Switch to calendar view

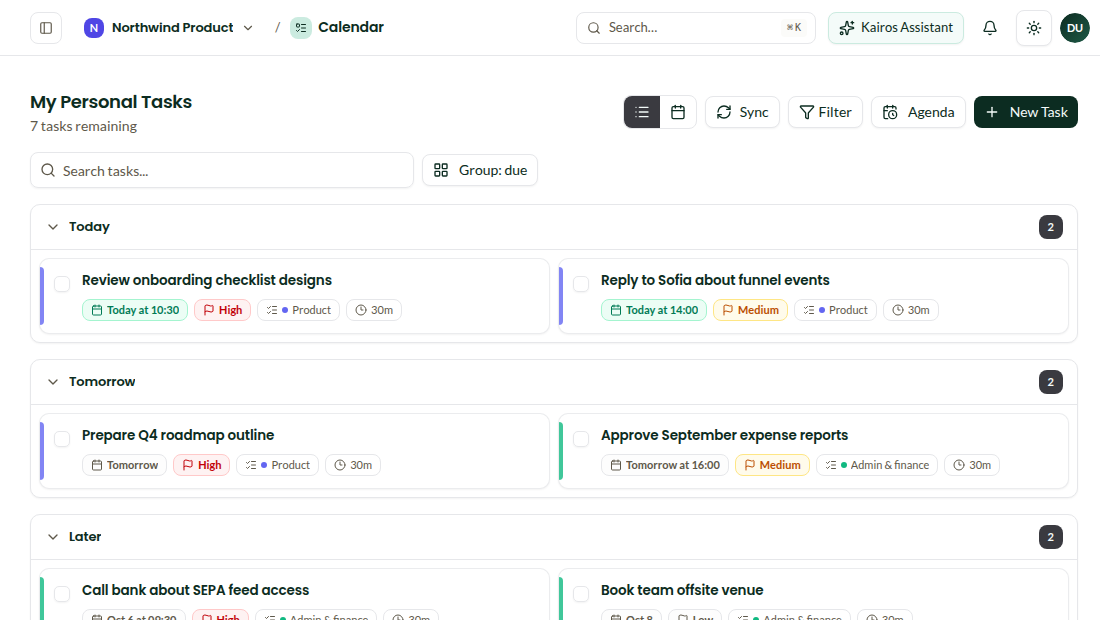pyautogui.click(x=678, y=112)
